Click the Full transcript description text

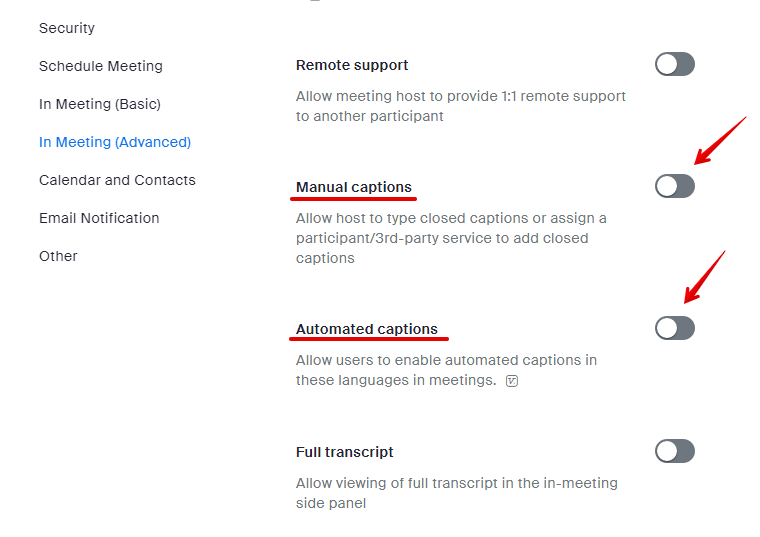coord(456,493)
